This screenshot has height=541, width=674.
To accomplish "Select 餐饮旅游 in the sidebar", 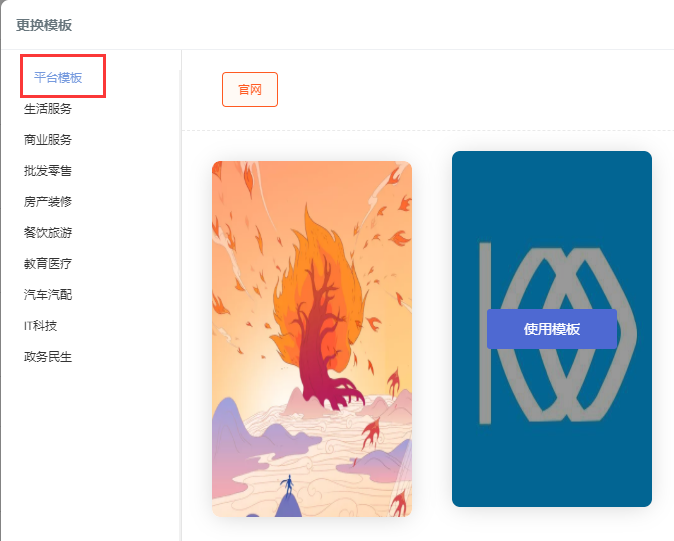I will pos(48,232).
